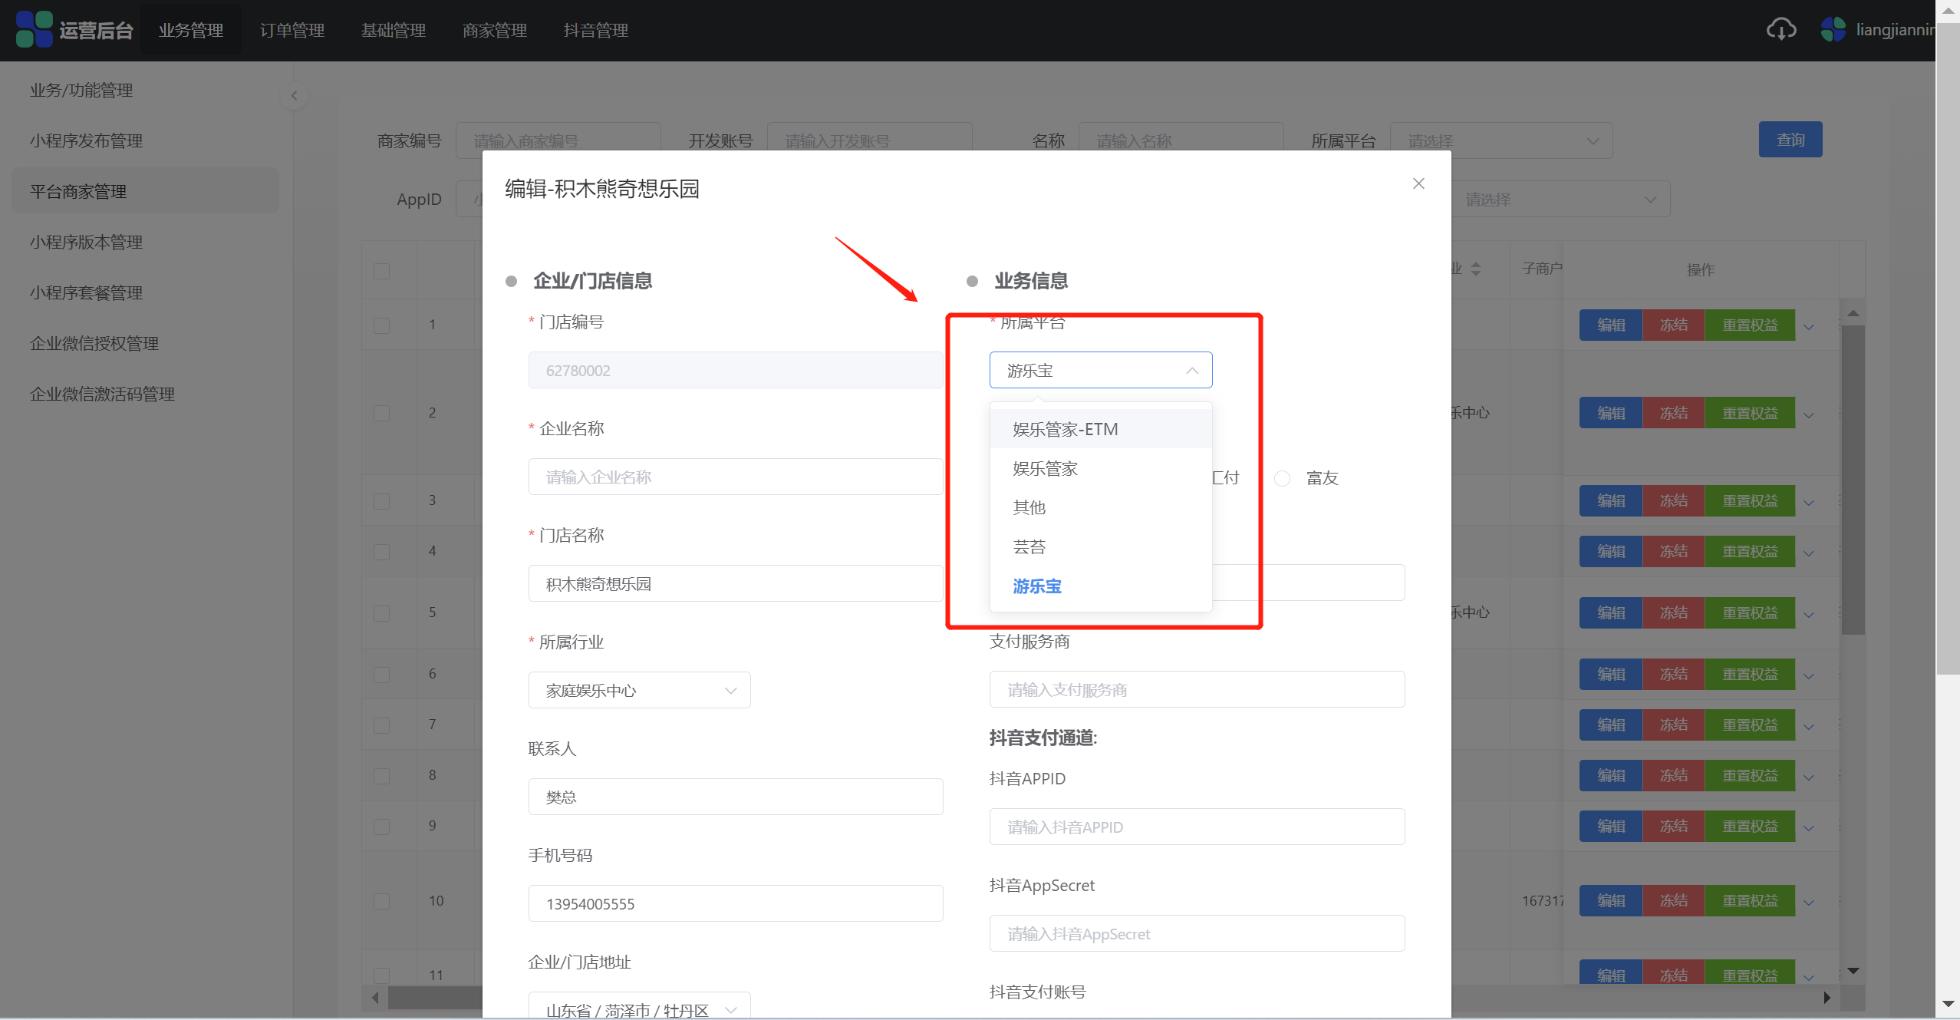
Task: Open address dropdown 山东省 / 菏泽市 / 牡丹区
Action: point(639,1005)
